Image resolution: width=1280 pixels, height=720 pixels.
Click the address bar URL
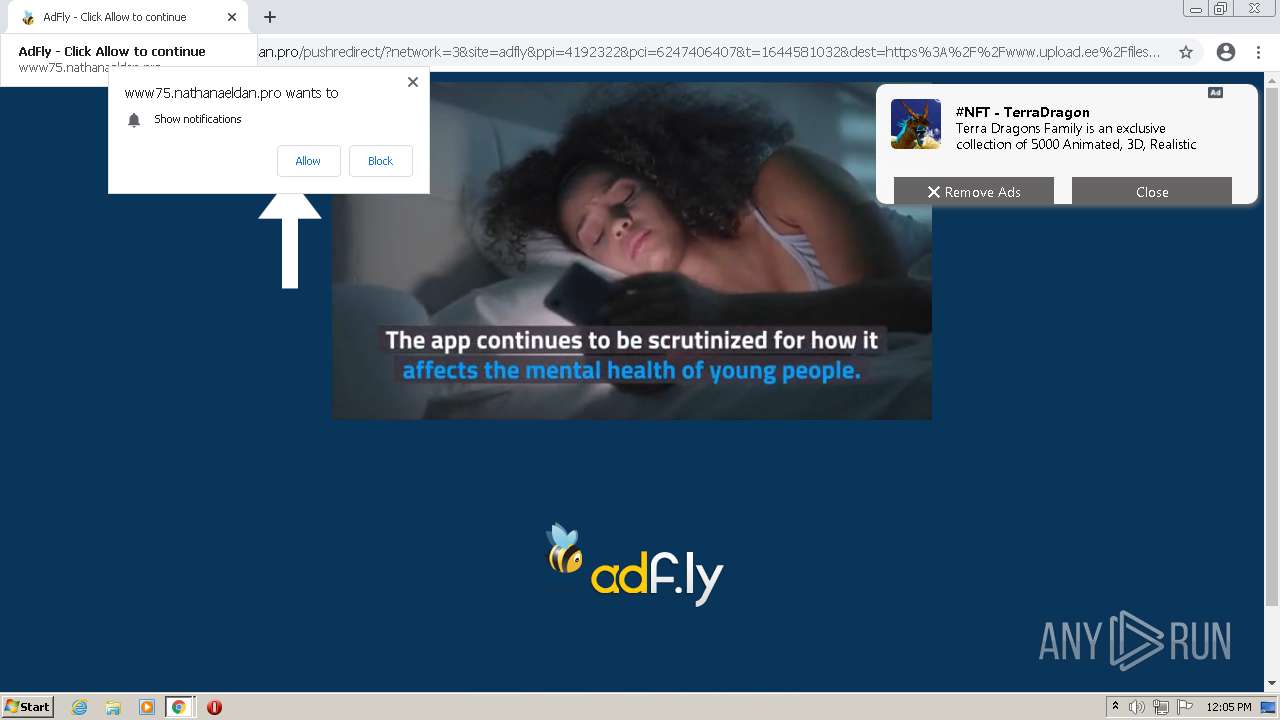[710, 52]
